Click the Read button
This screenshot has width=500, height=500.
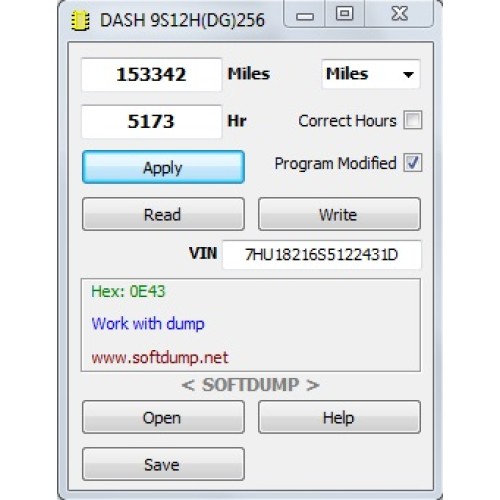pyautogui.click(x=163, y=214)
